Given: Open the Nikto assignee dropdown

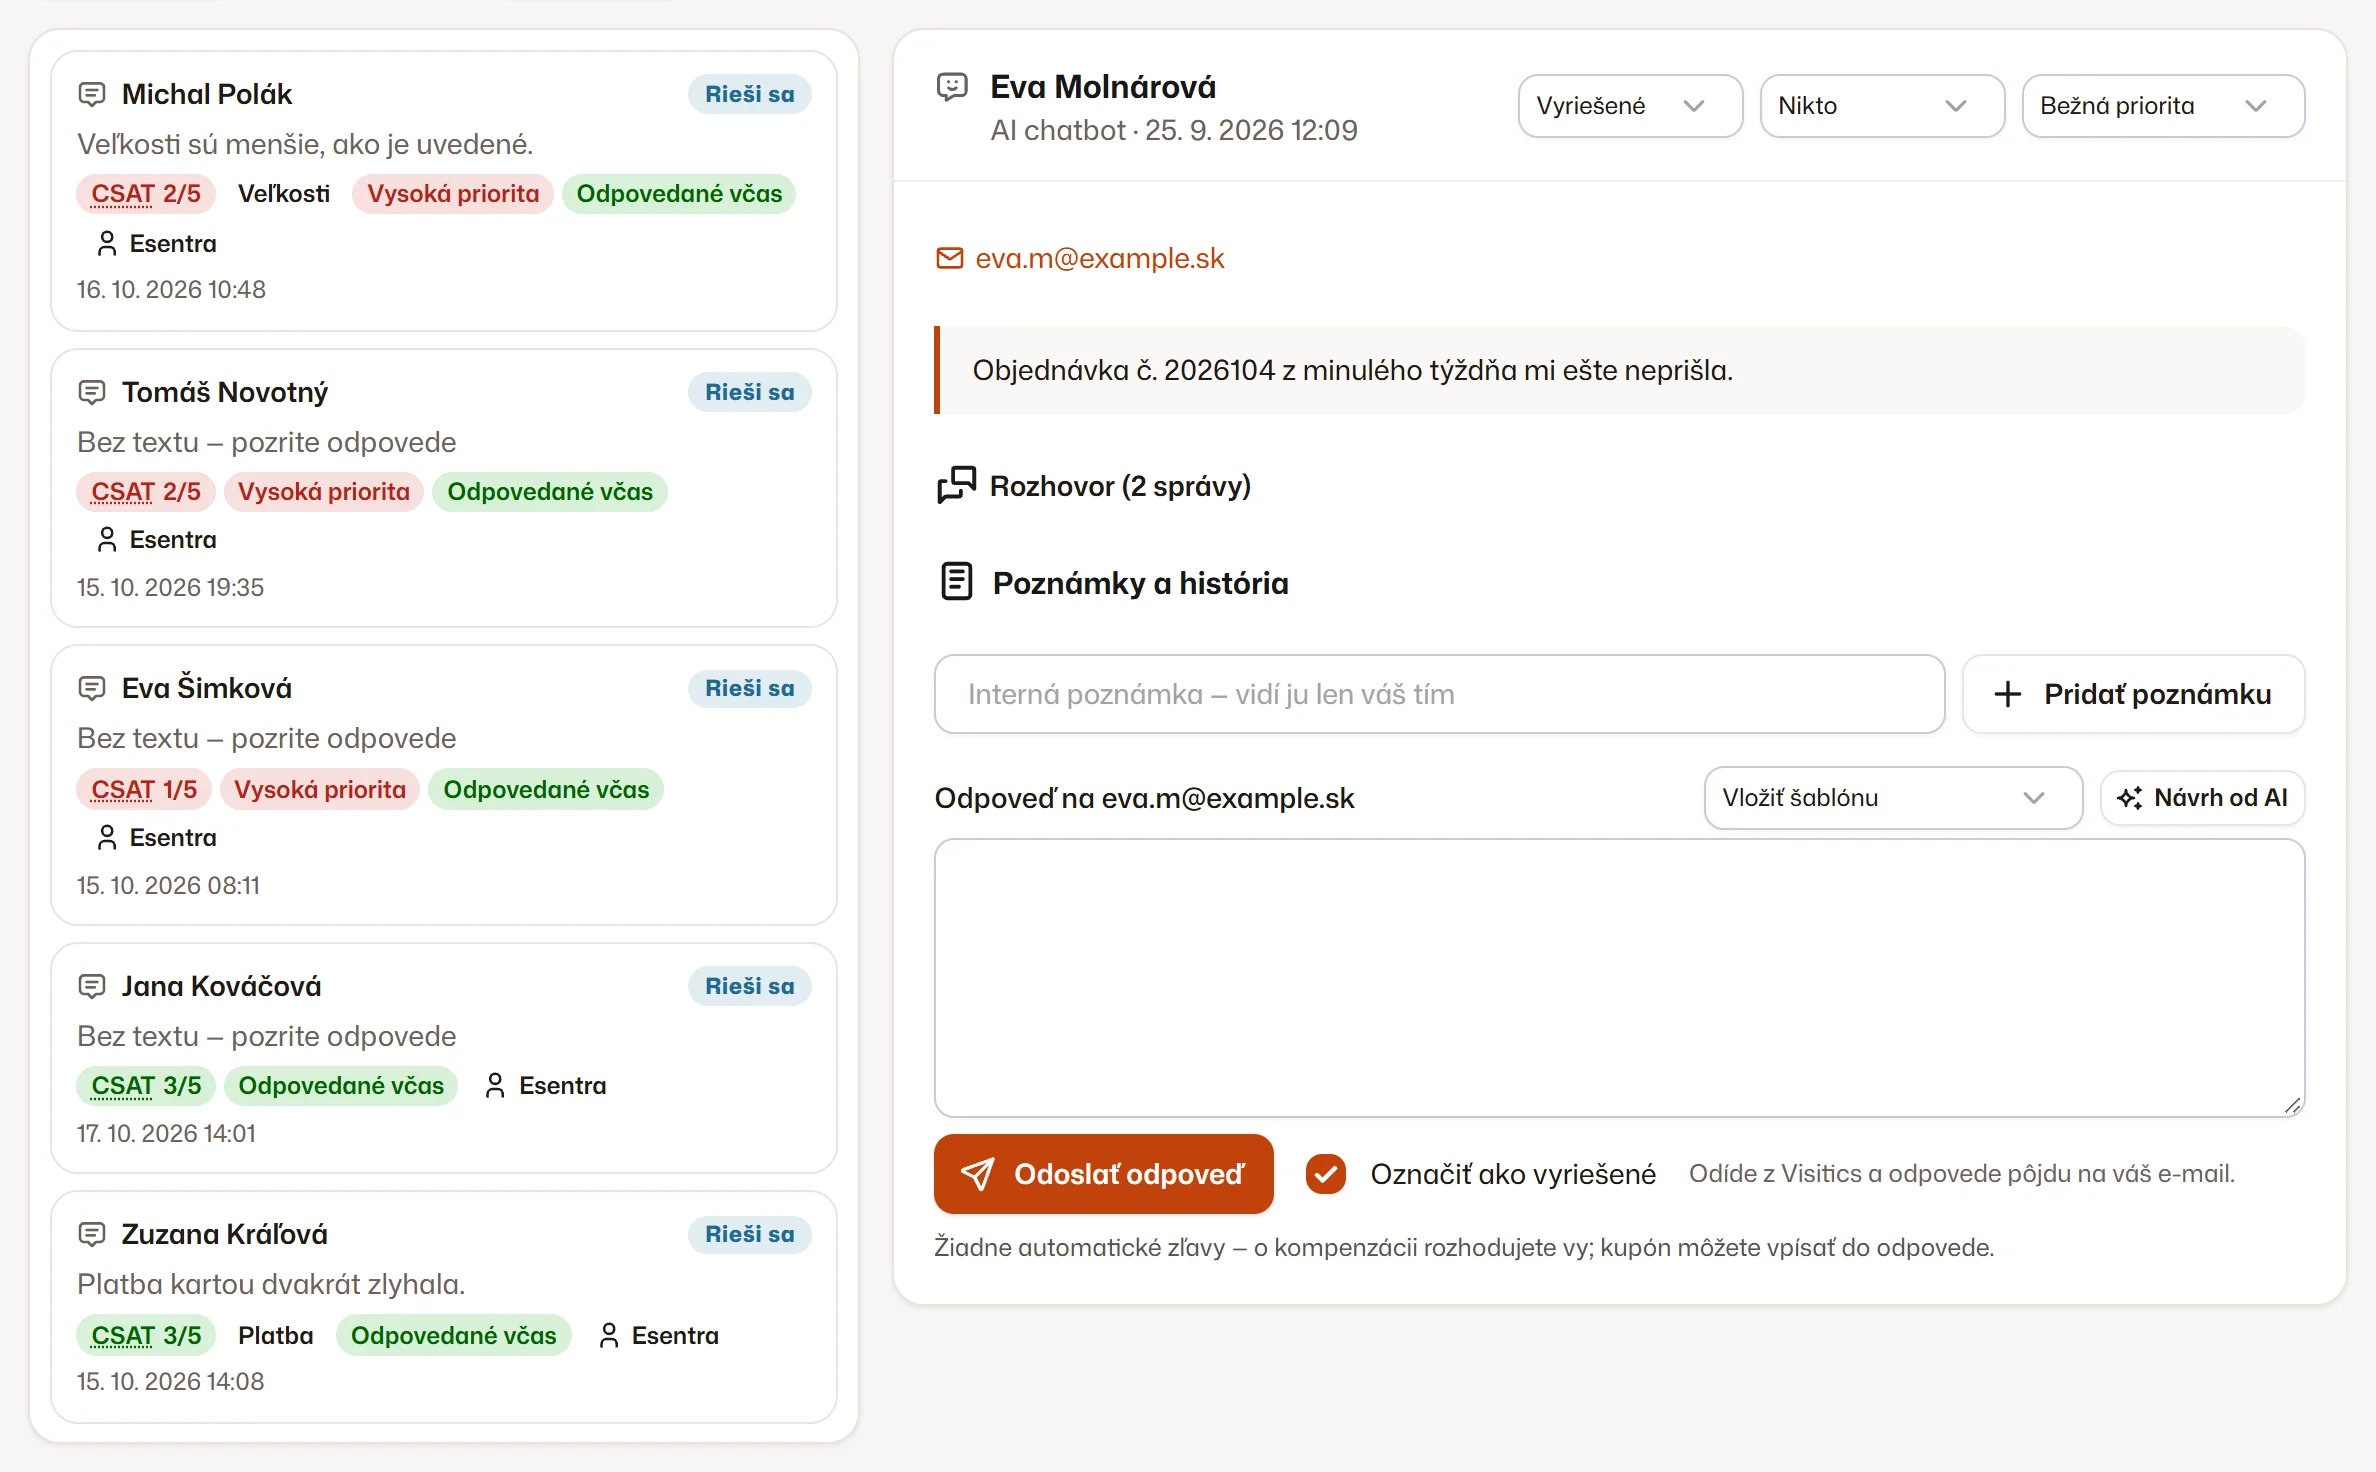Looking at the screenshot, I should pos(1882,106).
